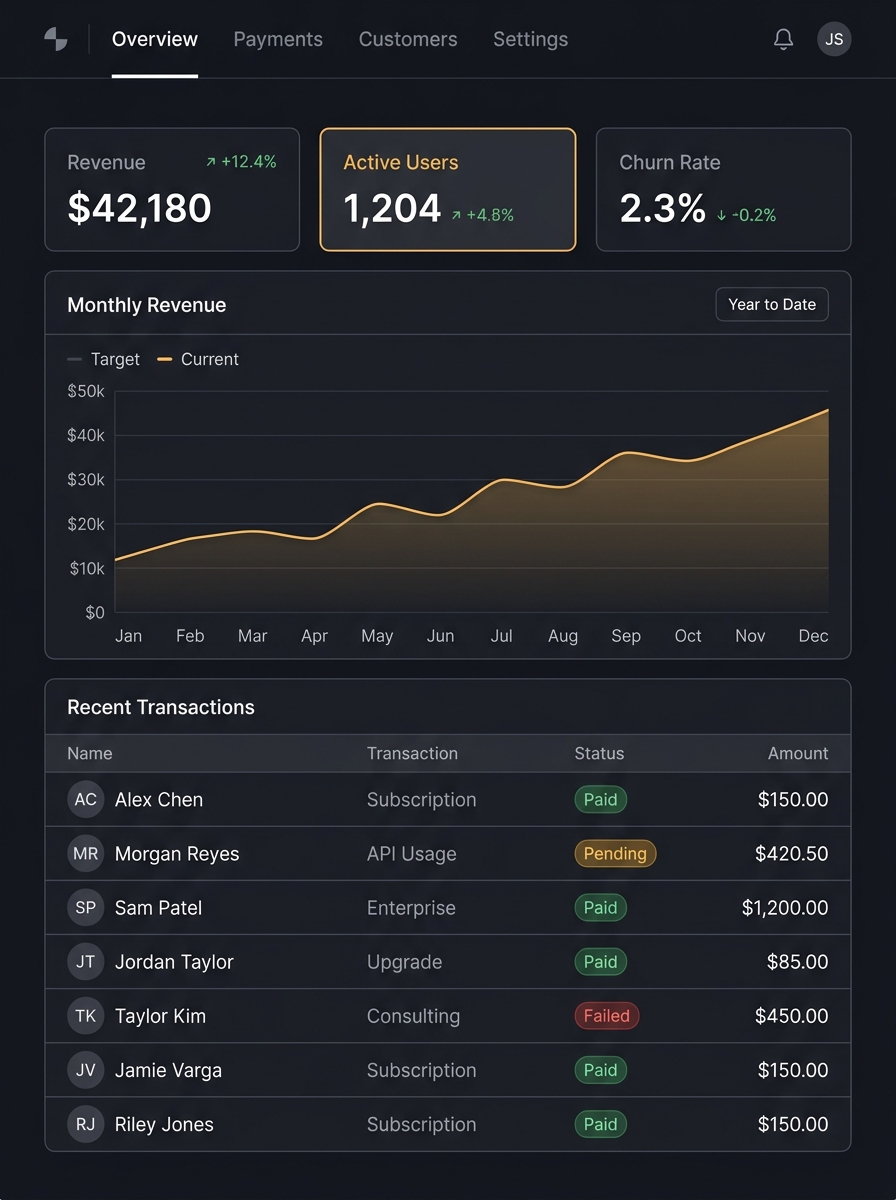Click the Recent Transactions heading

click(161, 707)
